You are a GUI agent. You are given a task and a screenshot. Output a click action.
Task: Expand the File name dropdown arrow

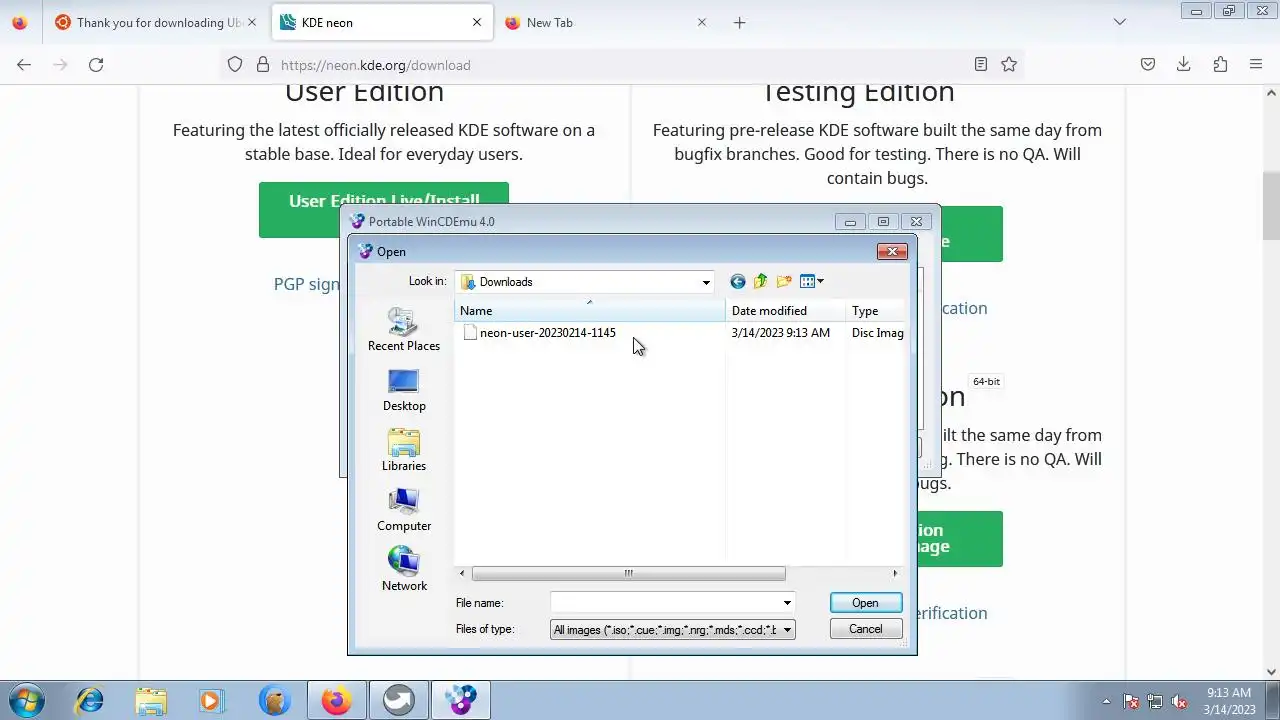[x=787, y=603]
